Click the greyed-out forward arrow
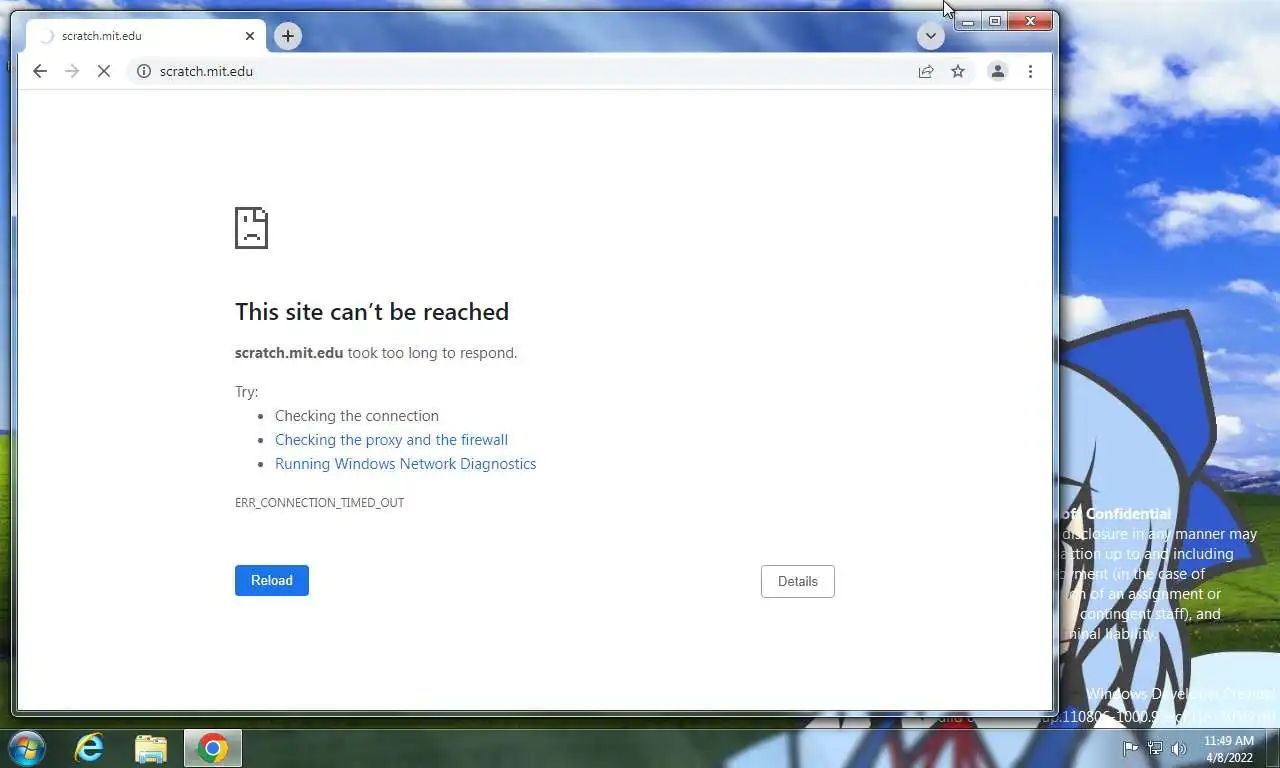The width and height of the screenshot is (1280, 768). 72,71
